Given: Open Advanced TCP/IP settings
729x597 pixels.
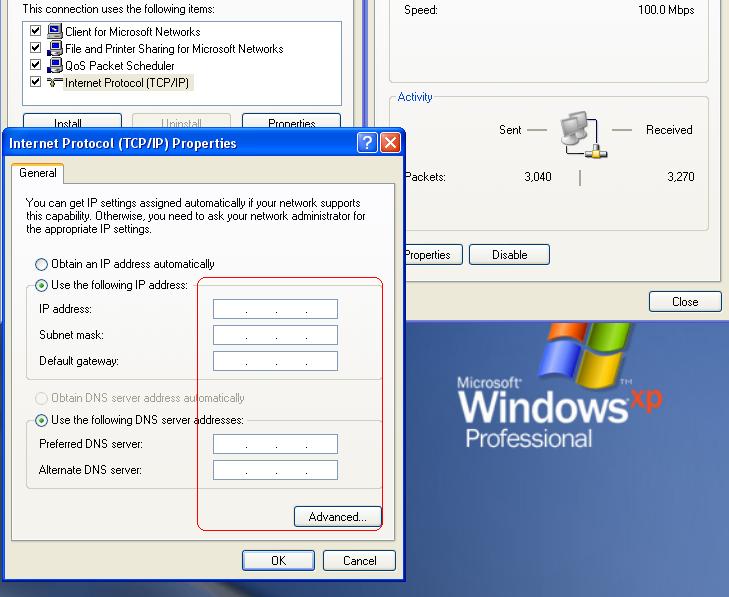Looking at the screenshot, I should pyautogui.click(x=338, y=517).
